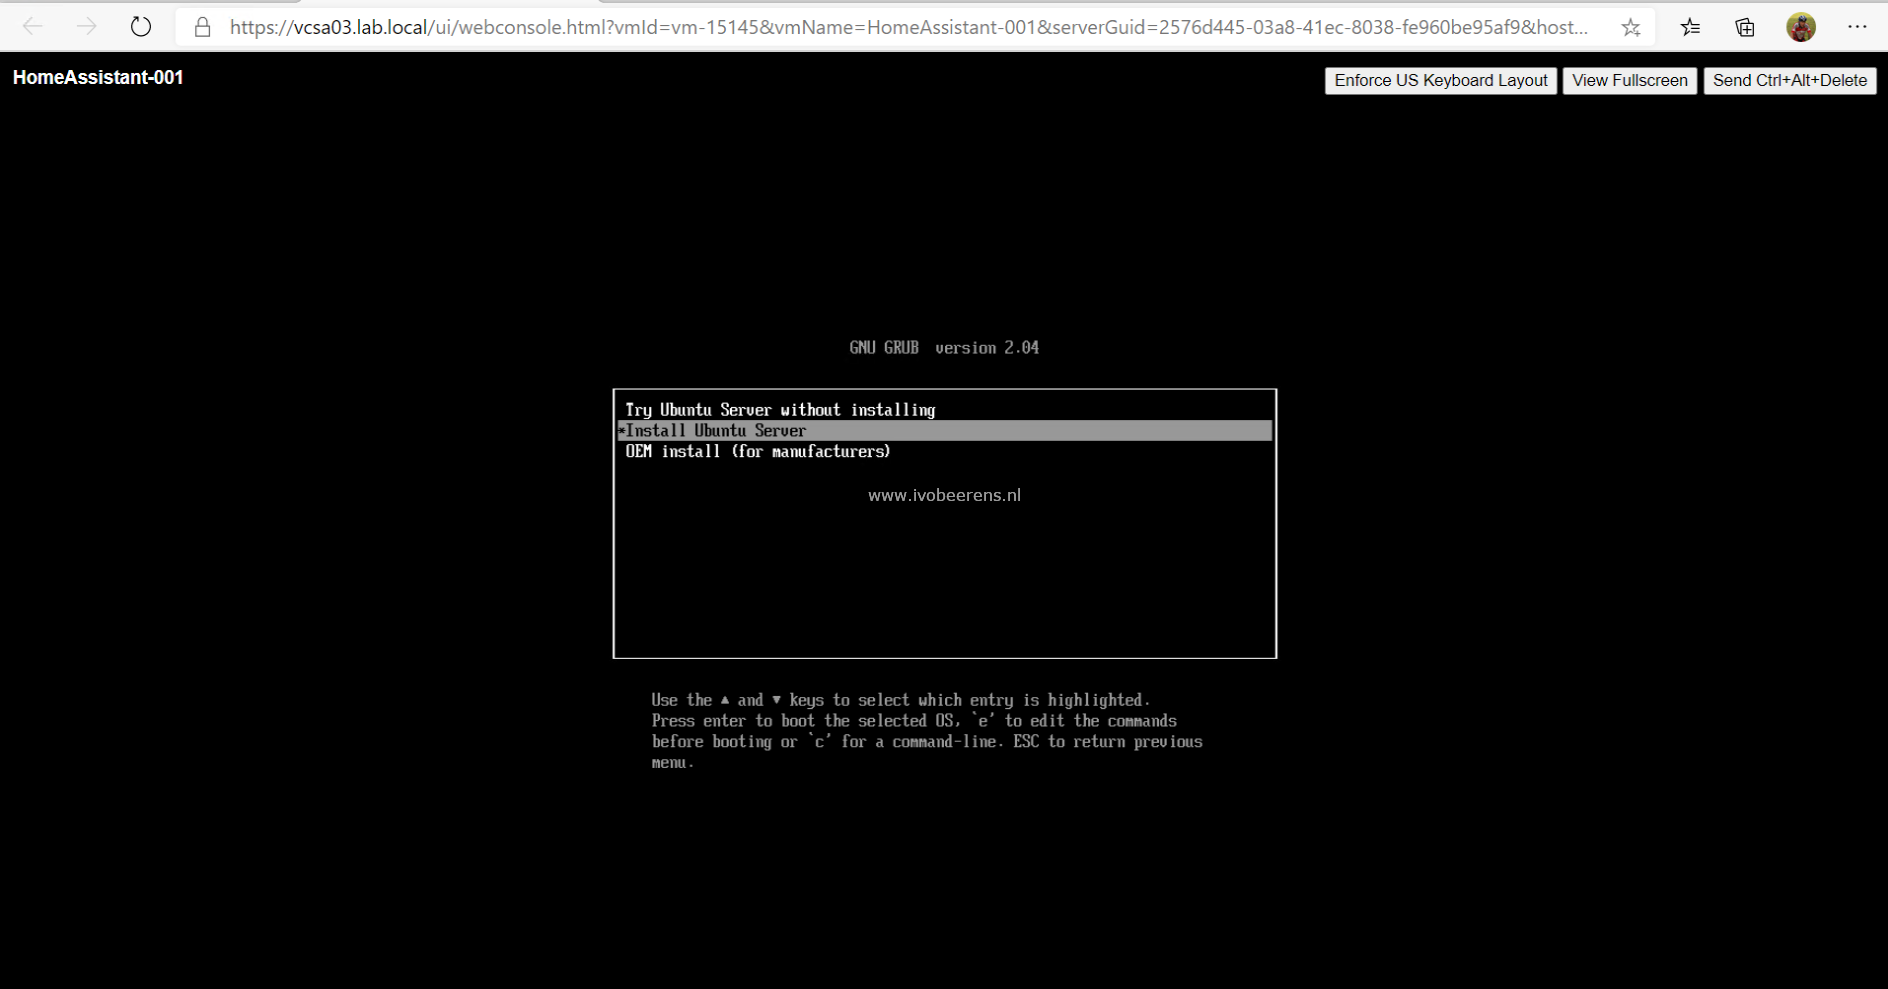
Task: Select the Install Ubuntu Server entry
Action: pos(944,431)
